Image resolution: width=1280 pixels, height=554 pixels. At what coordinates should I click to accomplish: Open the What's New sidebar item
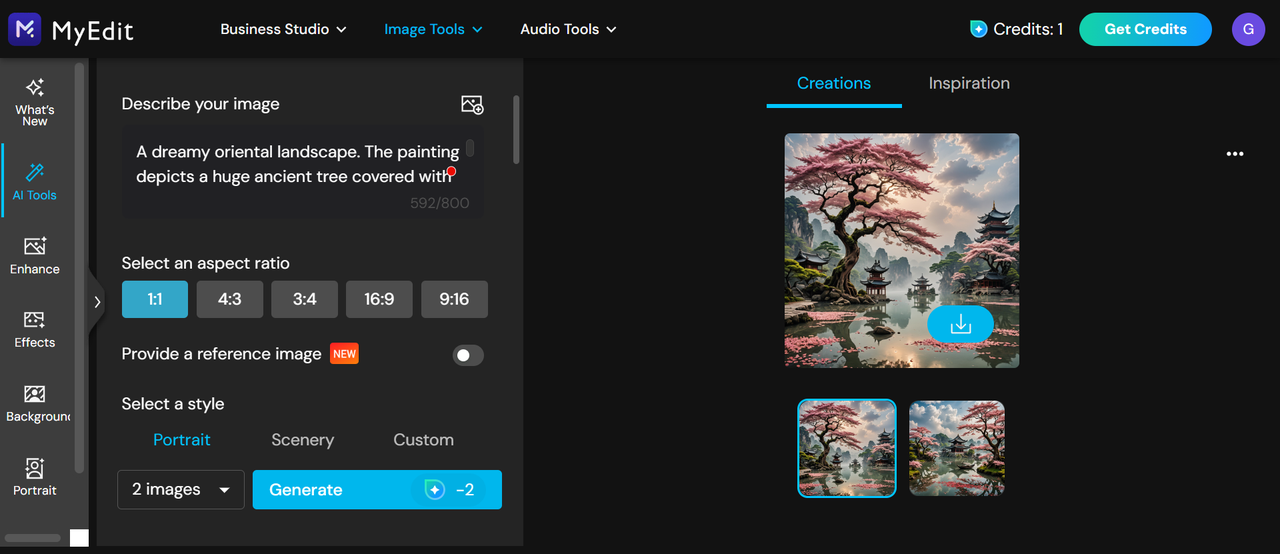(35, 103)
